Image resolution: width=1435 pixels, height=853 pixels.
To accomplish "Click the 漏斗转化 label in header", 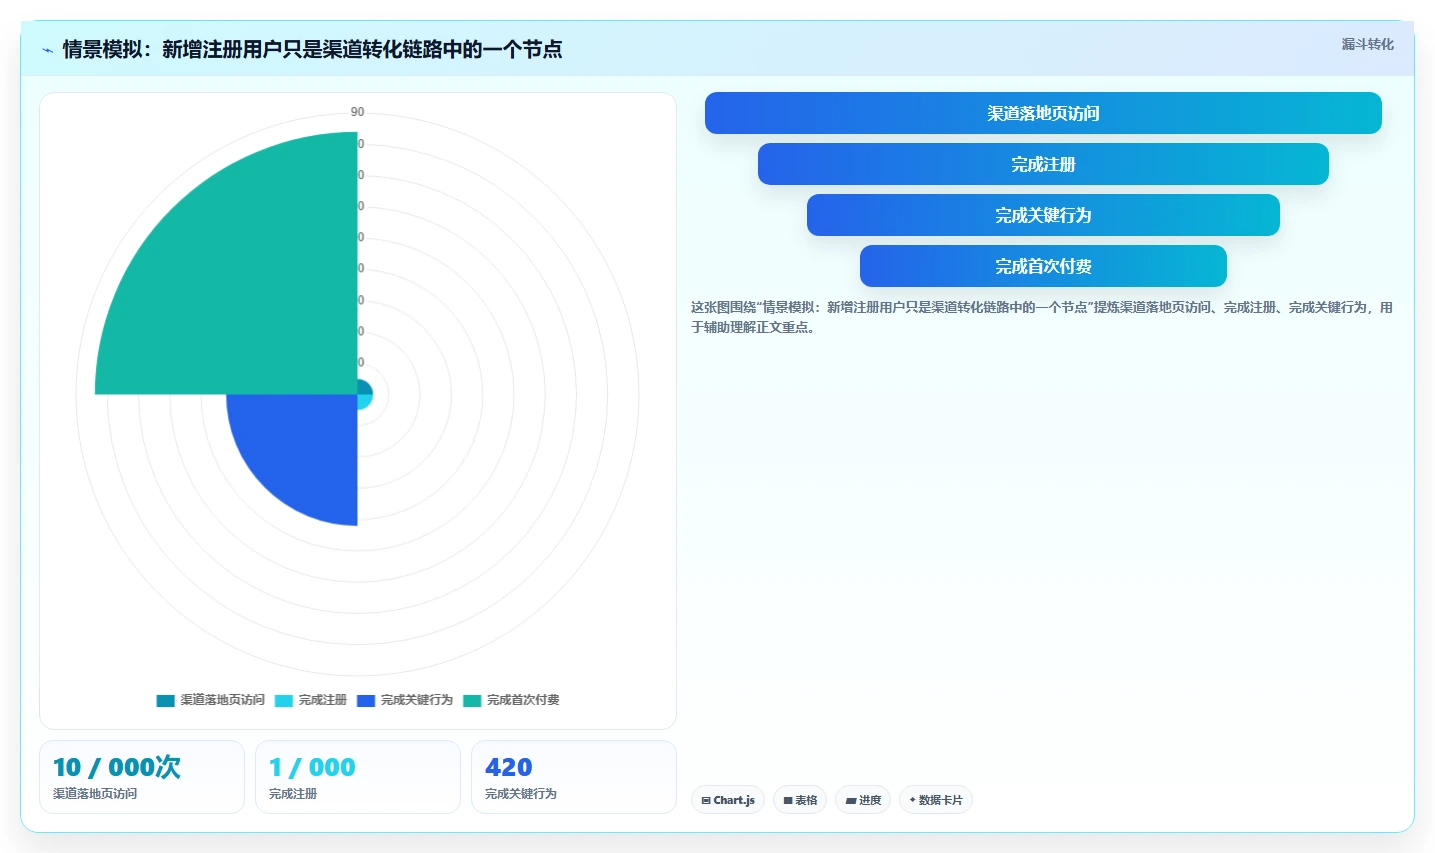I will pos(1367,44).
